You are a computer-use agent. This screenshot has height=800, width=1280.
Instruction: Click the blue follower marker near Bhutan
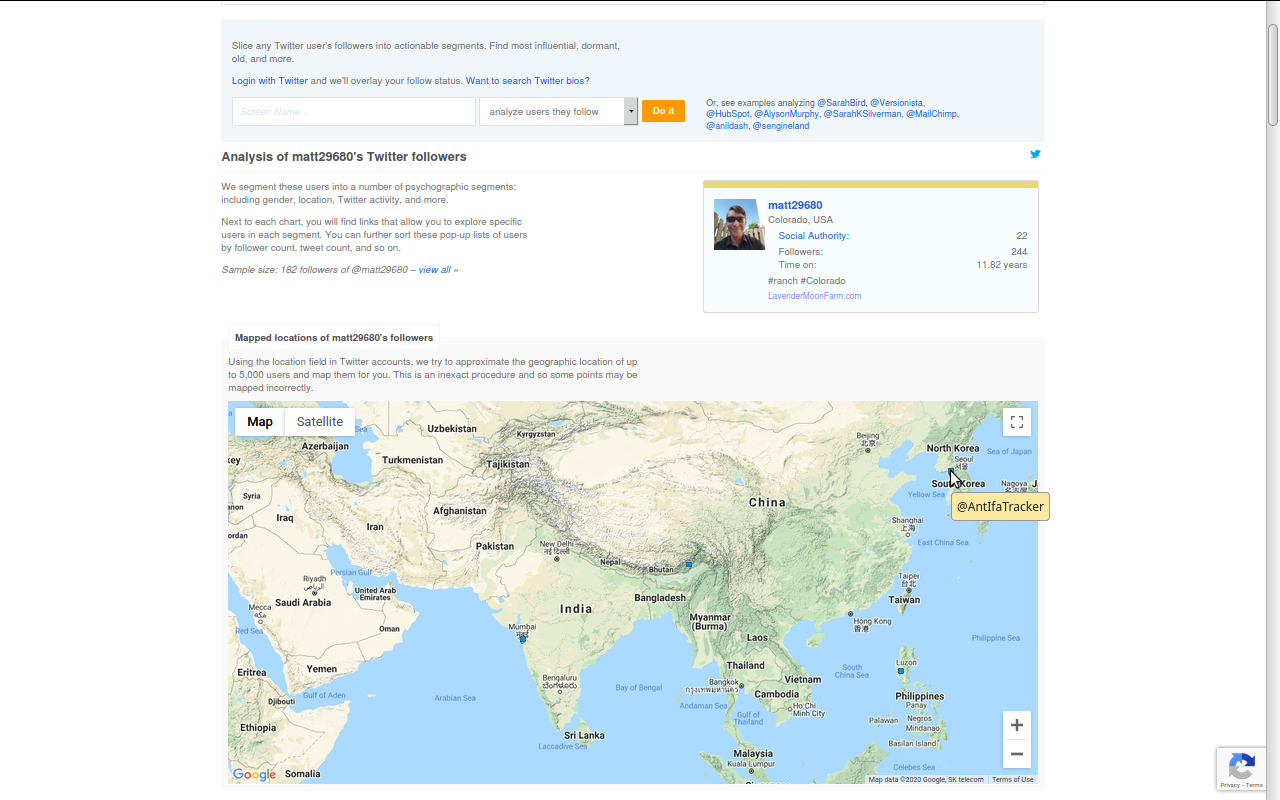[689, 565]
